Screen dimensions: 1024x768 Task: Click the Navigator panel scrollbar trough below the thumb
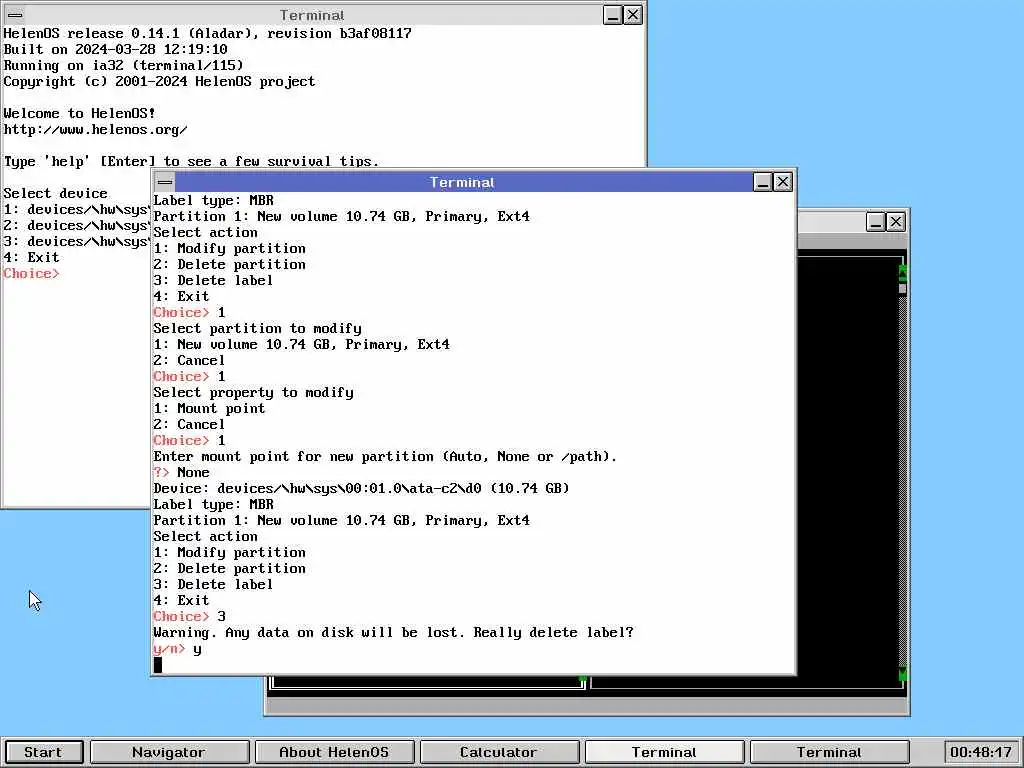[903, 480]
